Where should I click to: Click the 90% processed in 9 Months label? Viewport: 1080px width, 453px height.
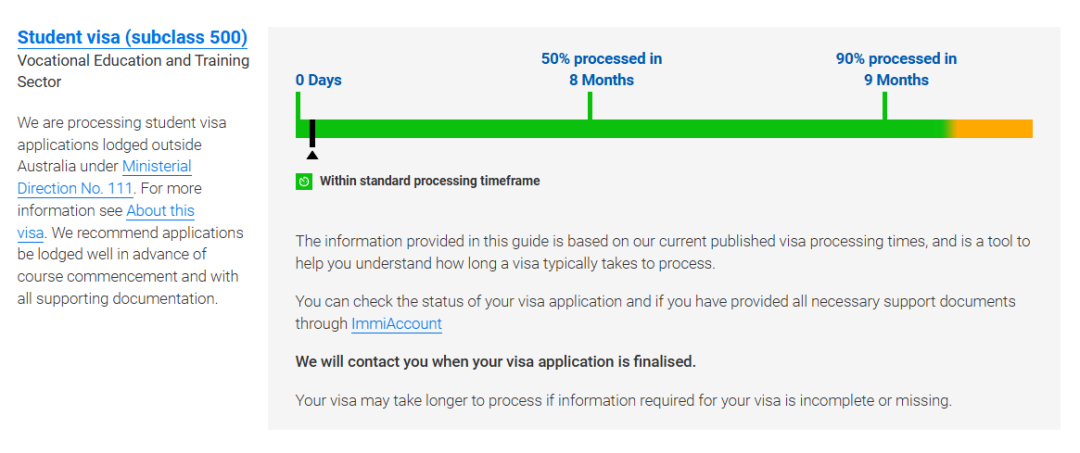[896, 70]
